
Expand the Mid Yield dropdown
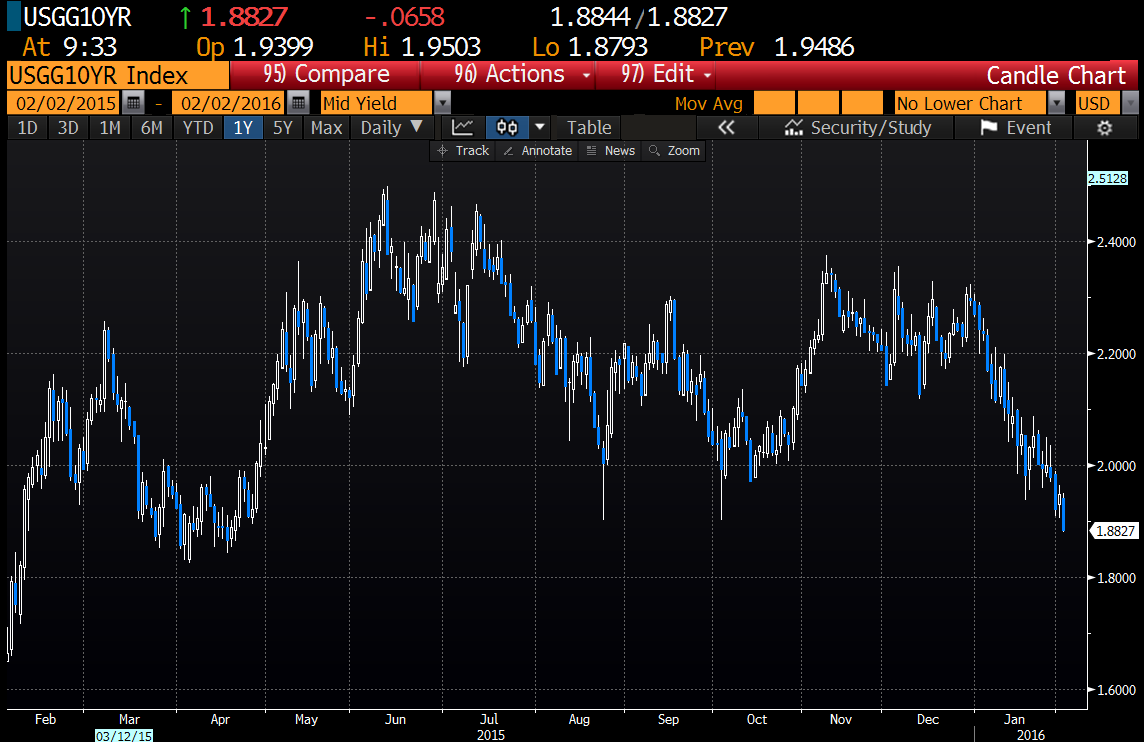pos(442,103)
